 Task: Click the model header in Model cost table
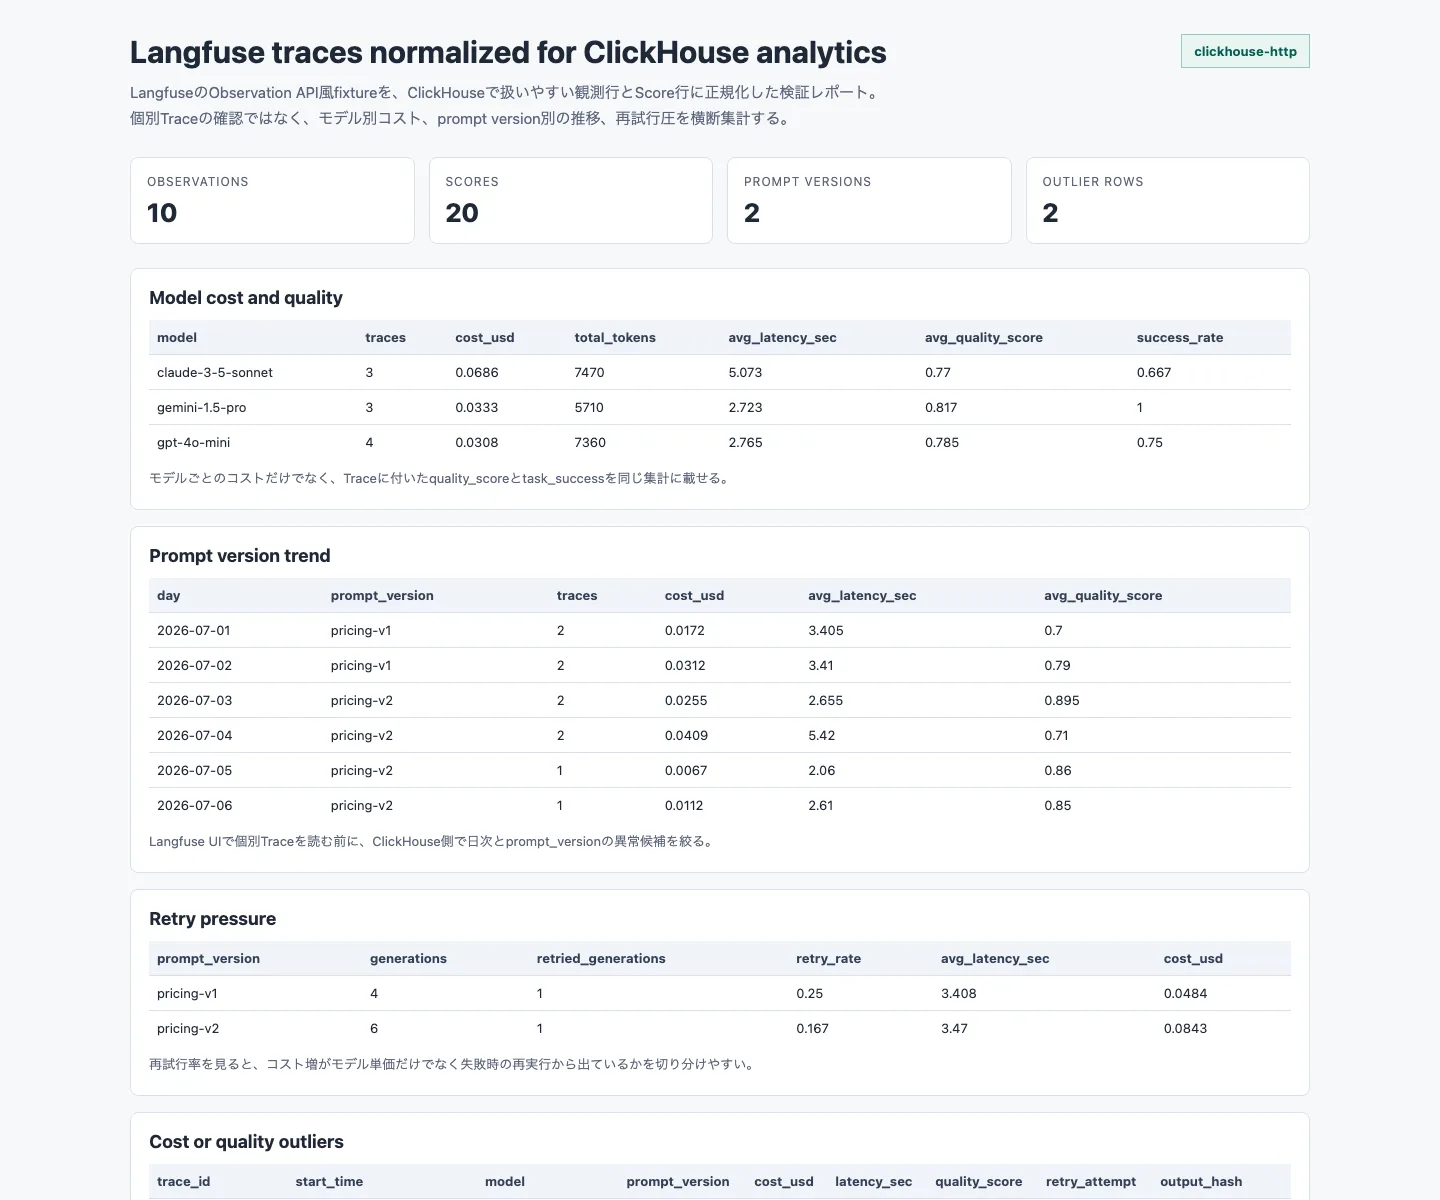click(x=177, y=338)
